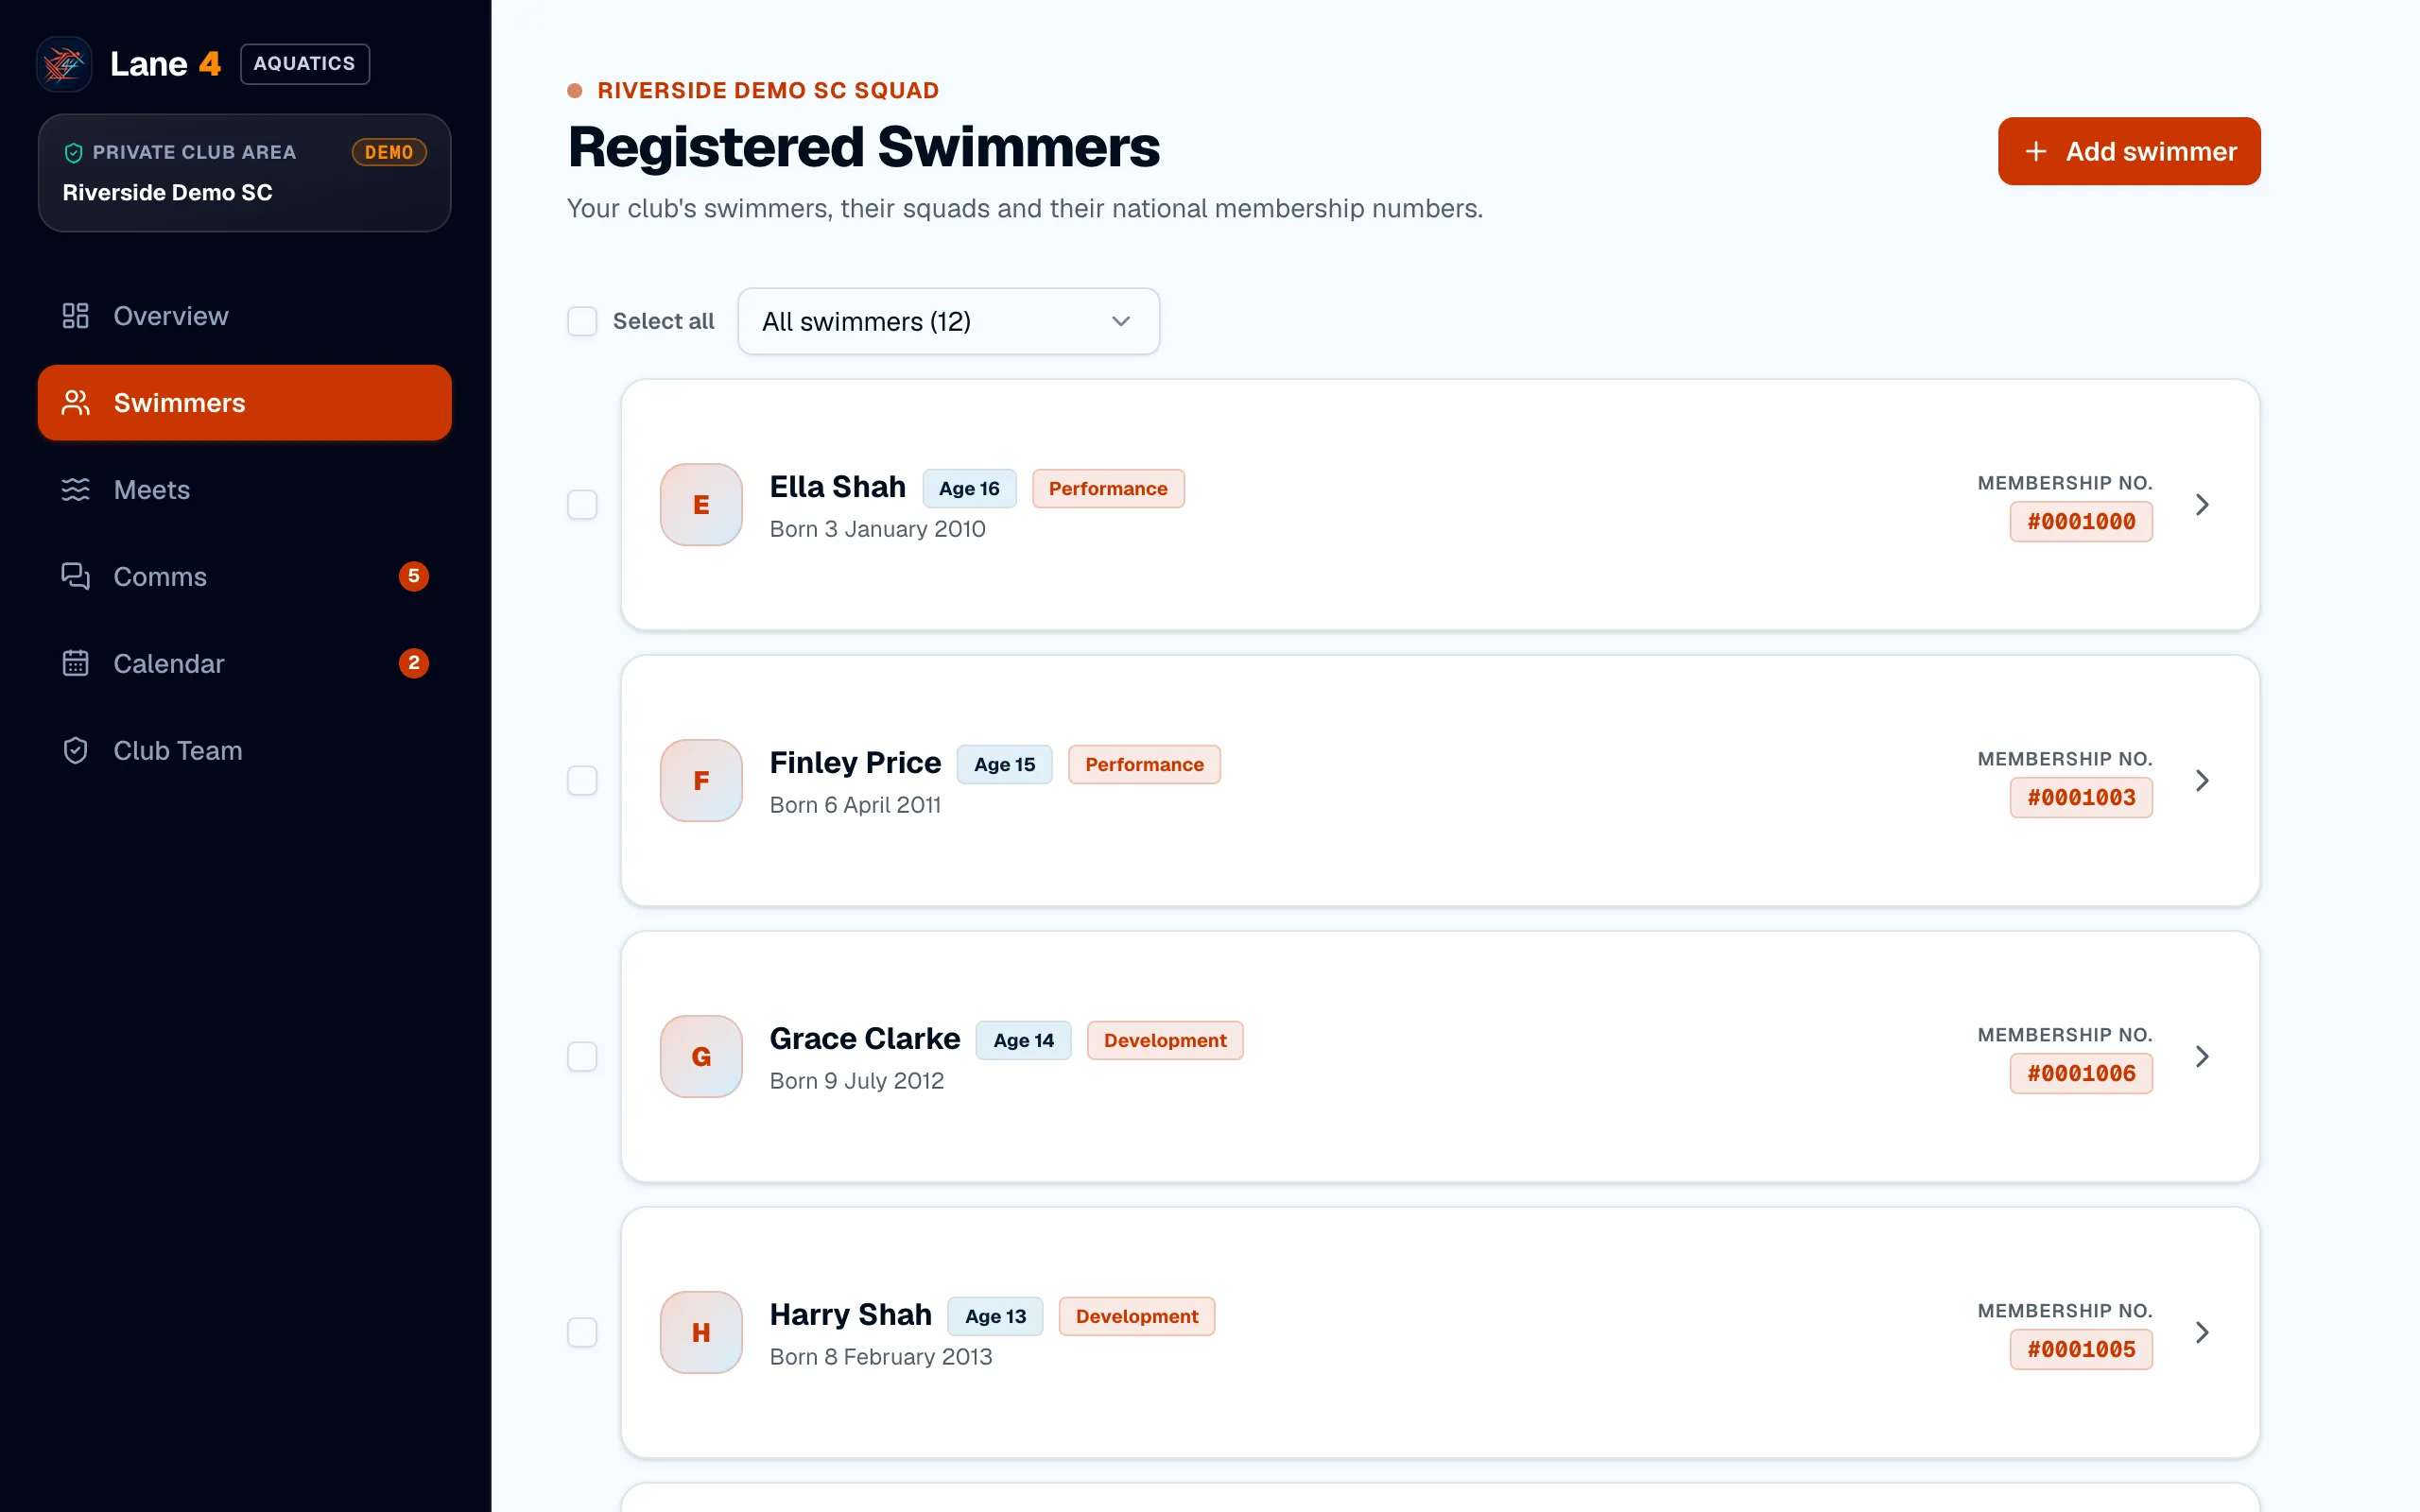
Task: Tick the Select all checkbox
Action: pos(582,321)
